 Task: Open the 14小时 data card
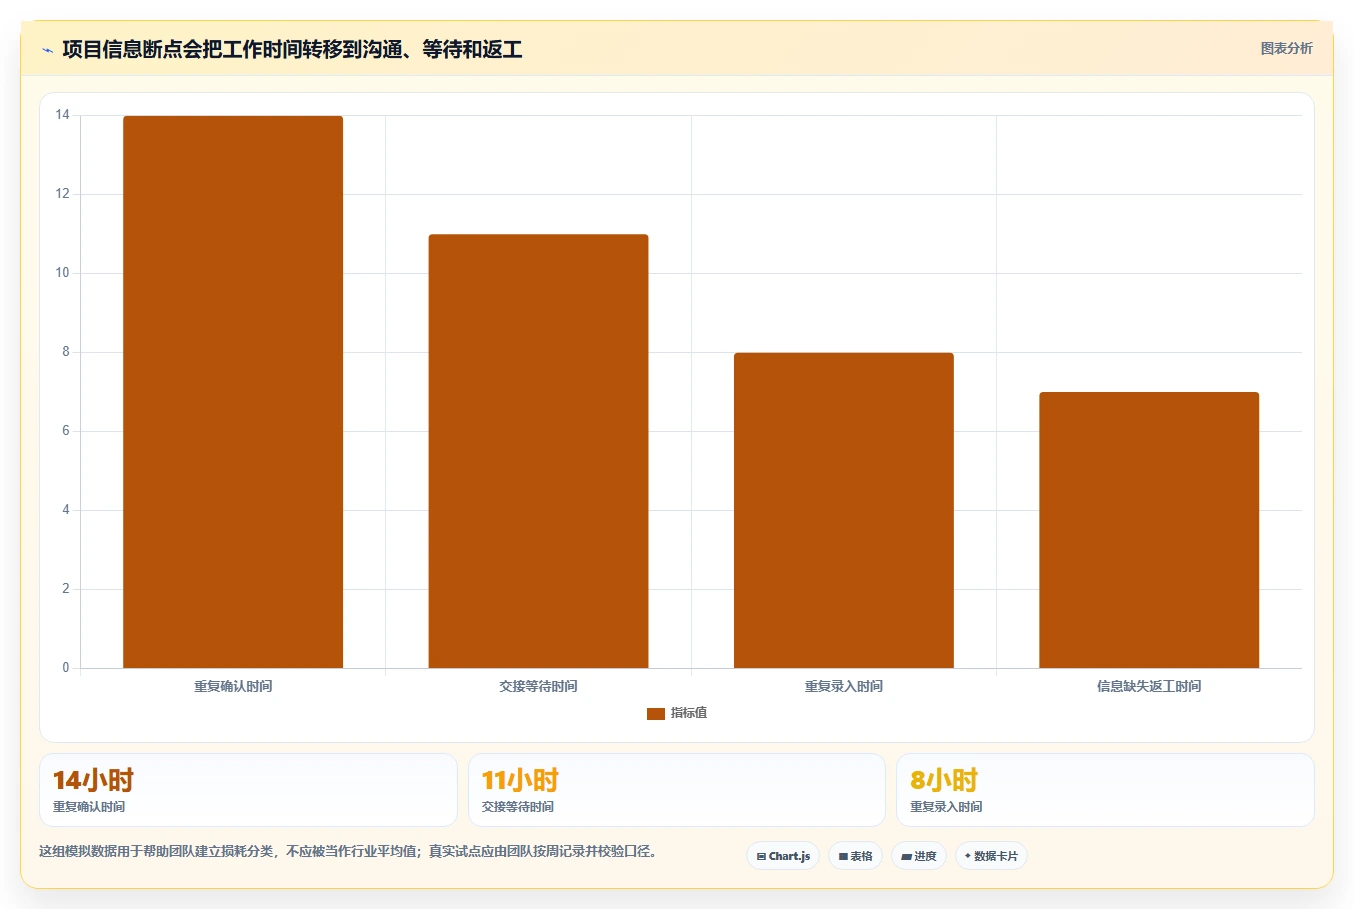(248, 790)
